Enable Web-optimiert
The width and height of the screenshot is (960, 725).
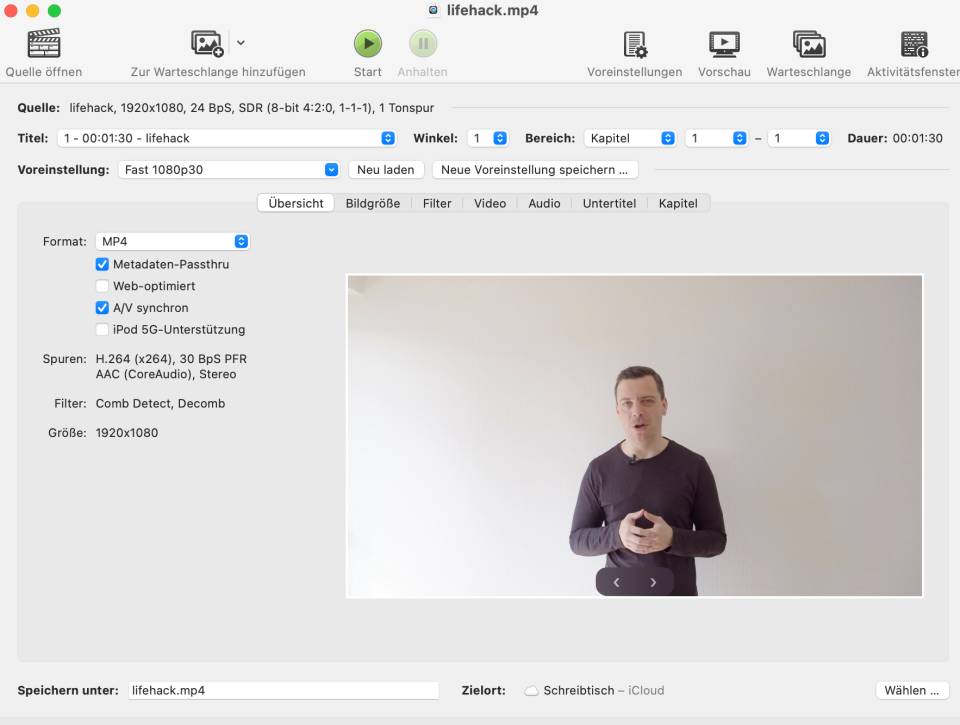[x=102, y=285]
